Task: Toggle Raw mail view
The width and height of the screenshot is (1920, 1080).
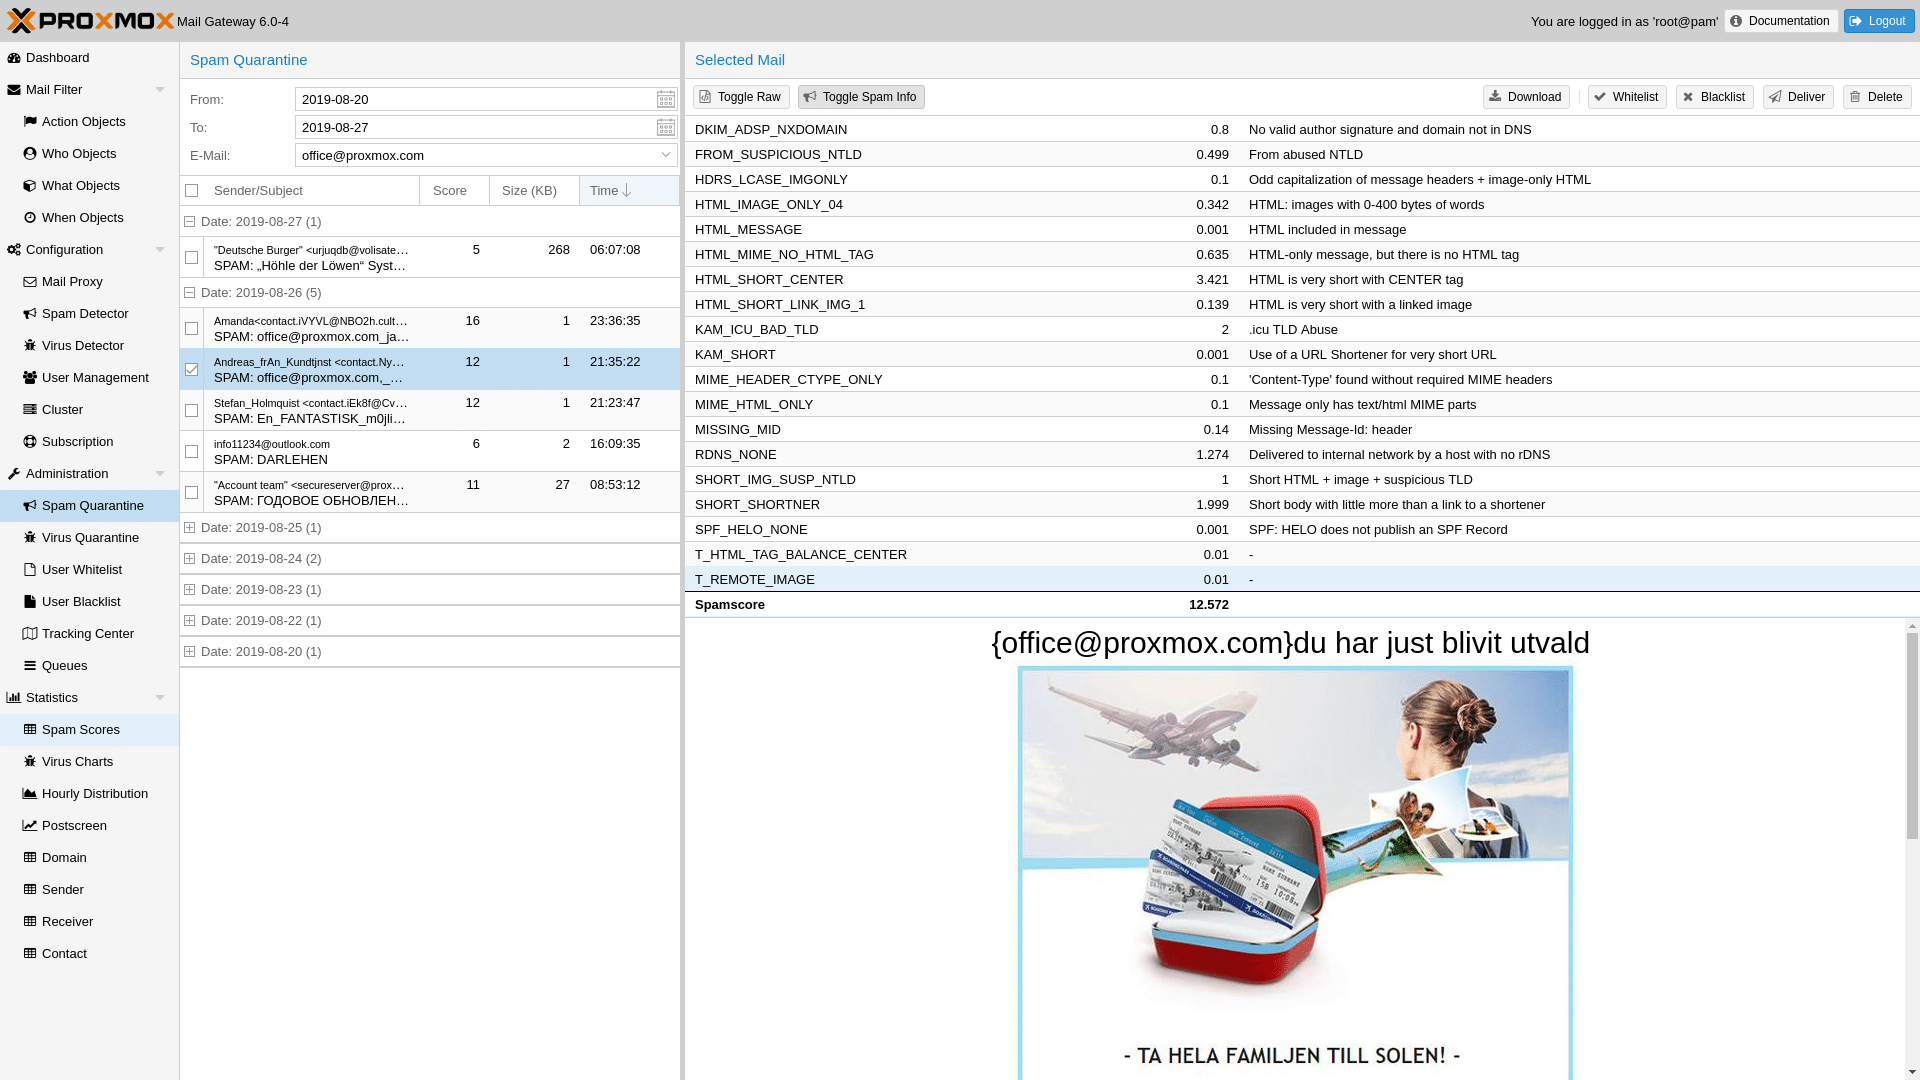Action: point(740,97)
